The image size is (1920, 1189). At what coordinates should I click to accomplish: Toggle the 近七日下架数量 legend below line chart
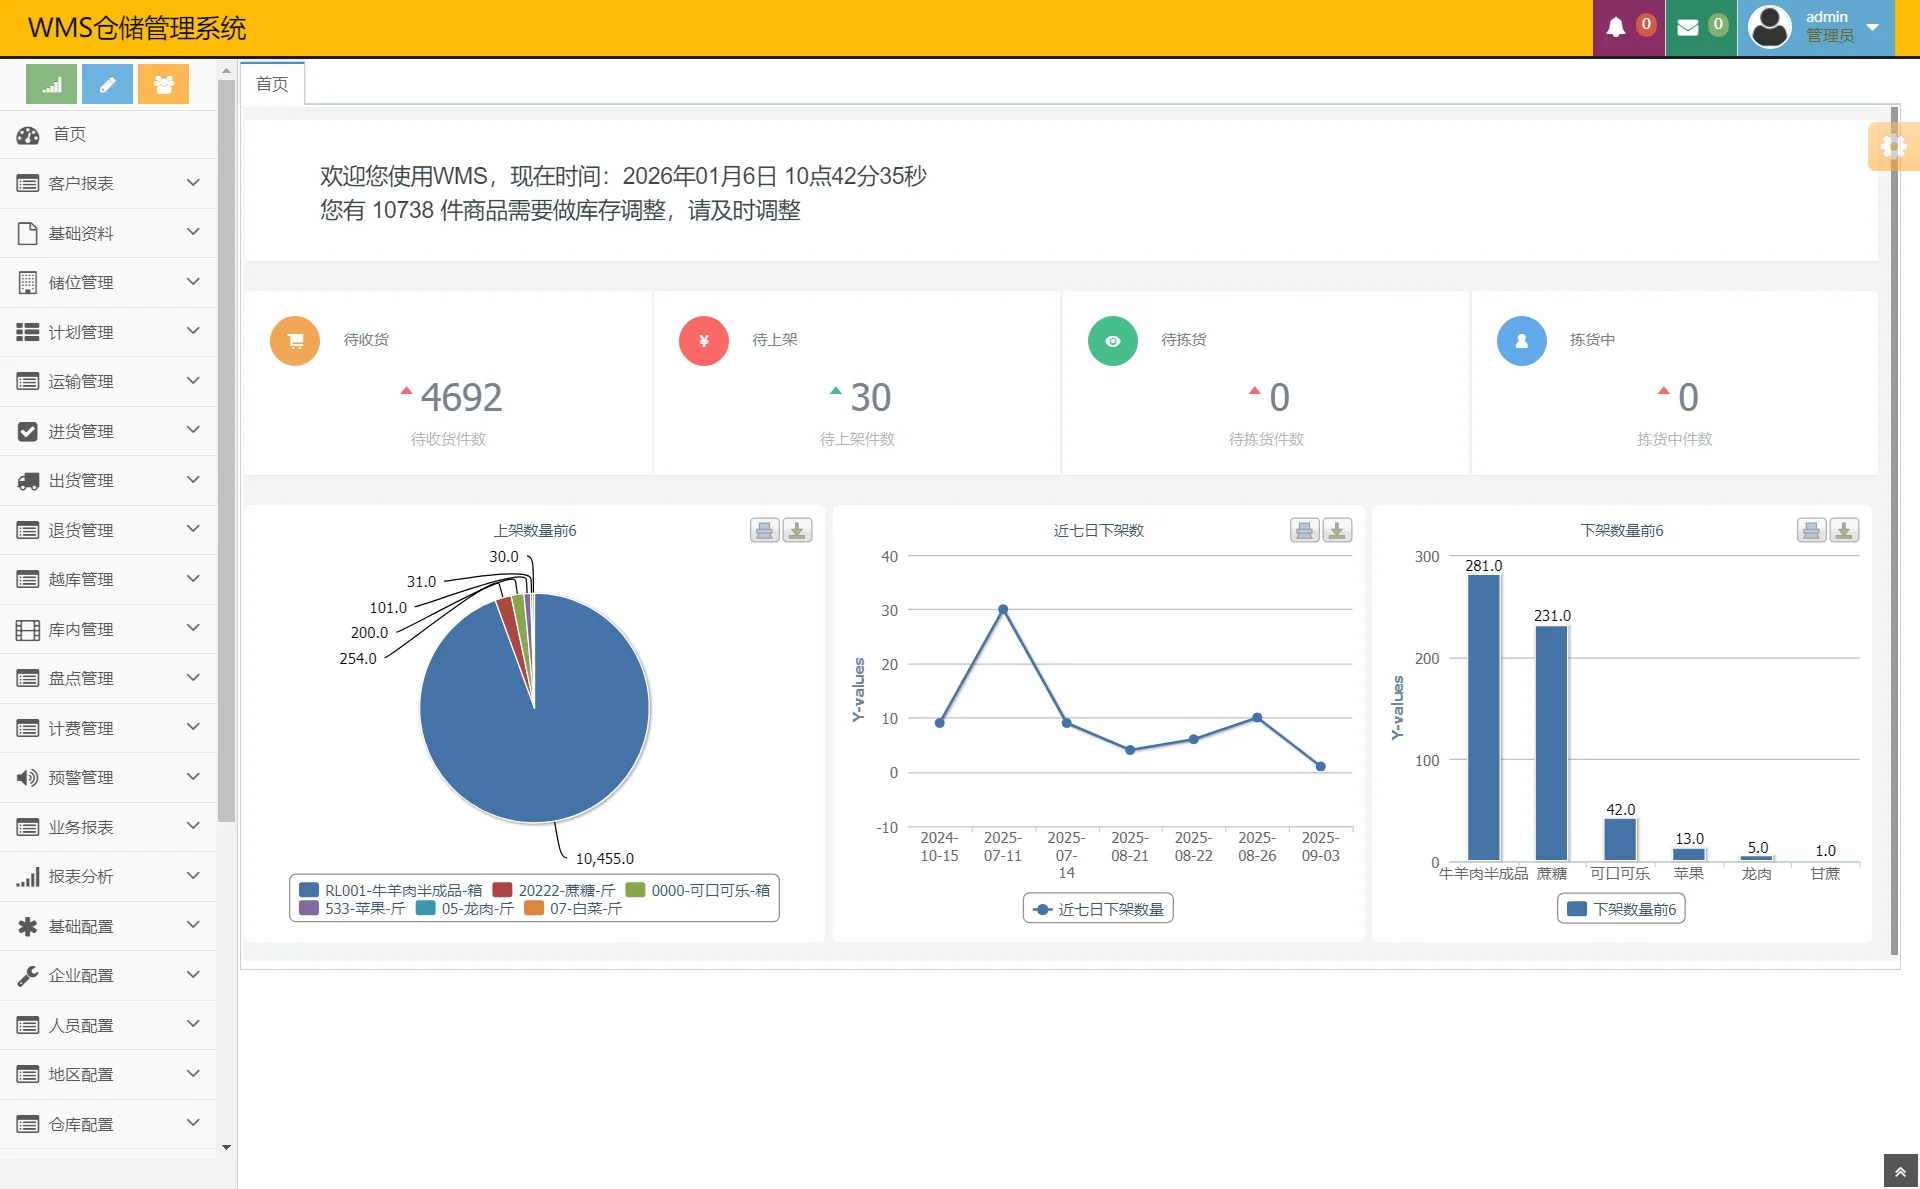[x=1097, y=908]
